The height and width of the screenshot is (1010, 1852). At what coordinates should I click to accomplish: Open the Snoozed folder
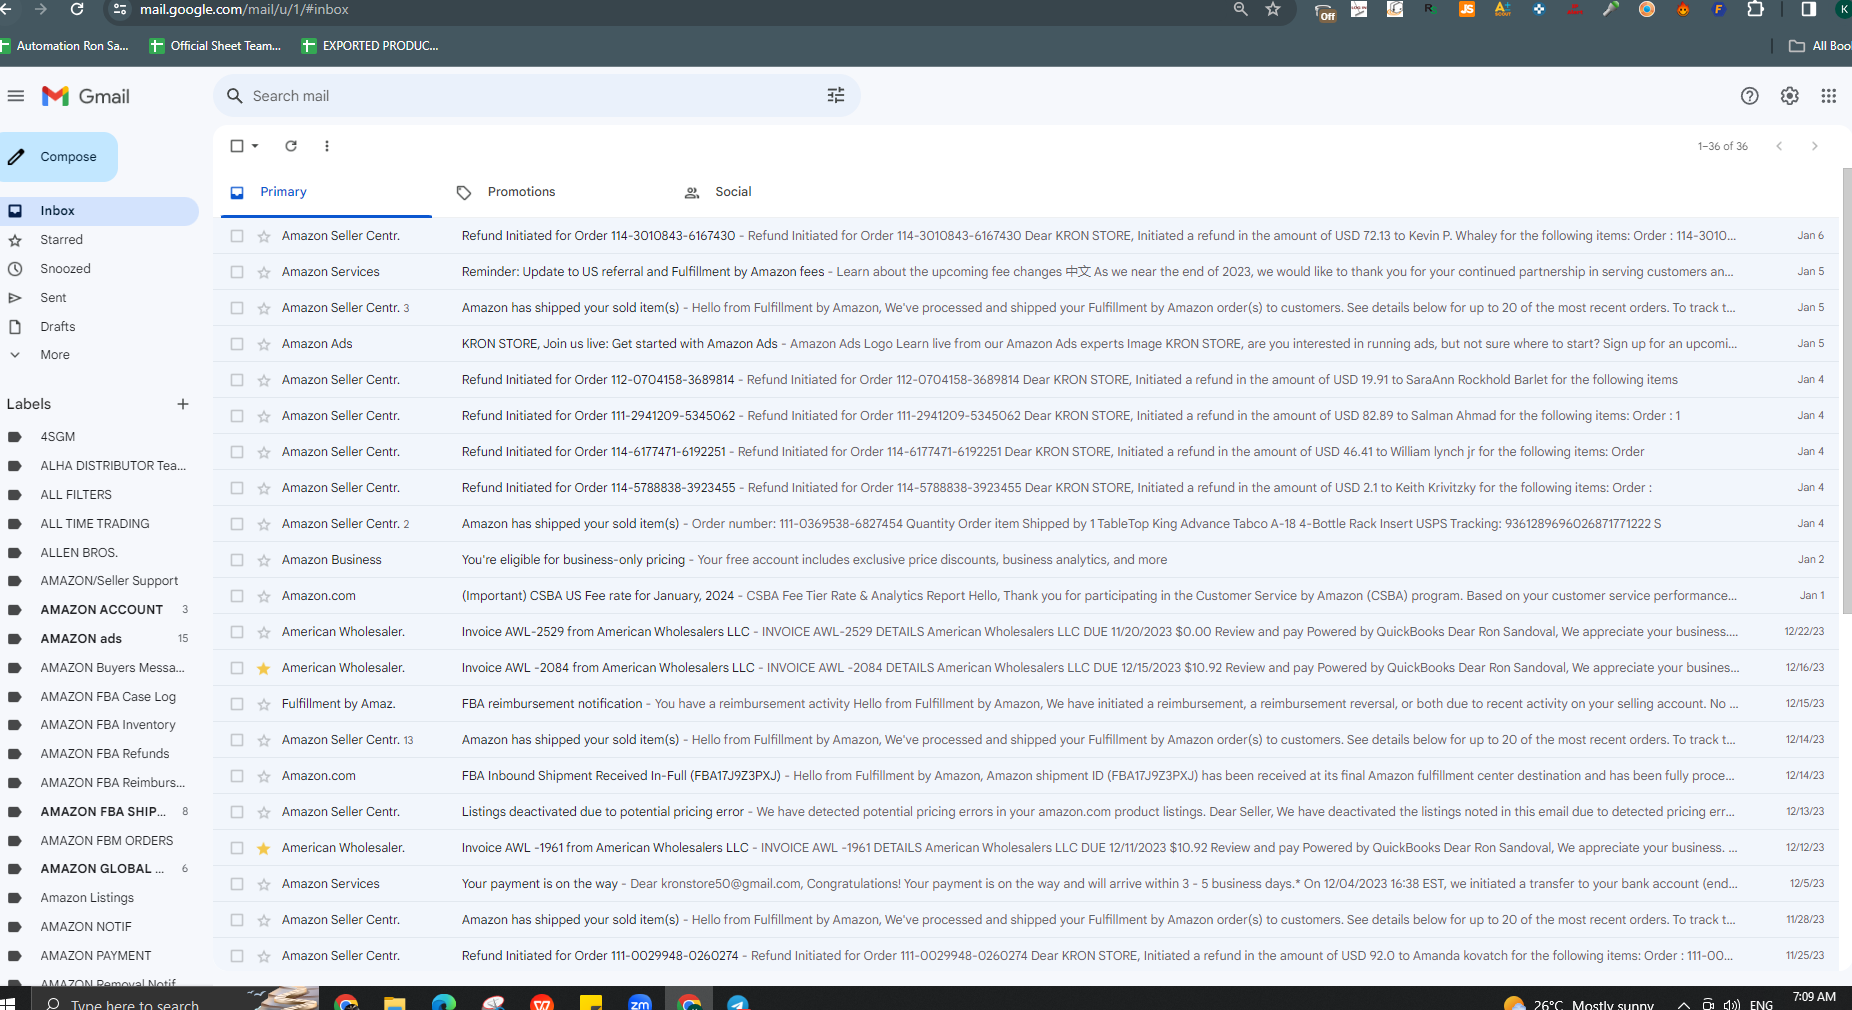point(100,269)
